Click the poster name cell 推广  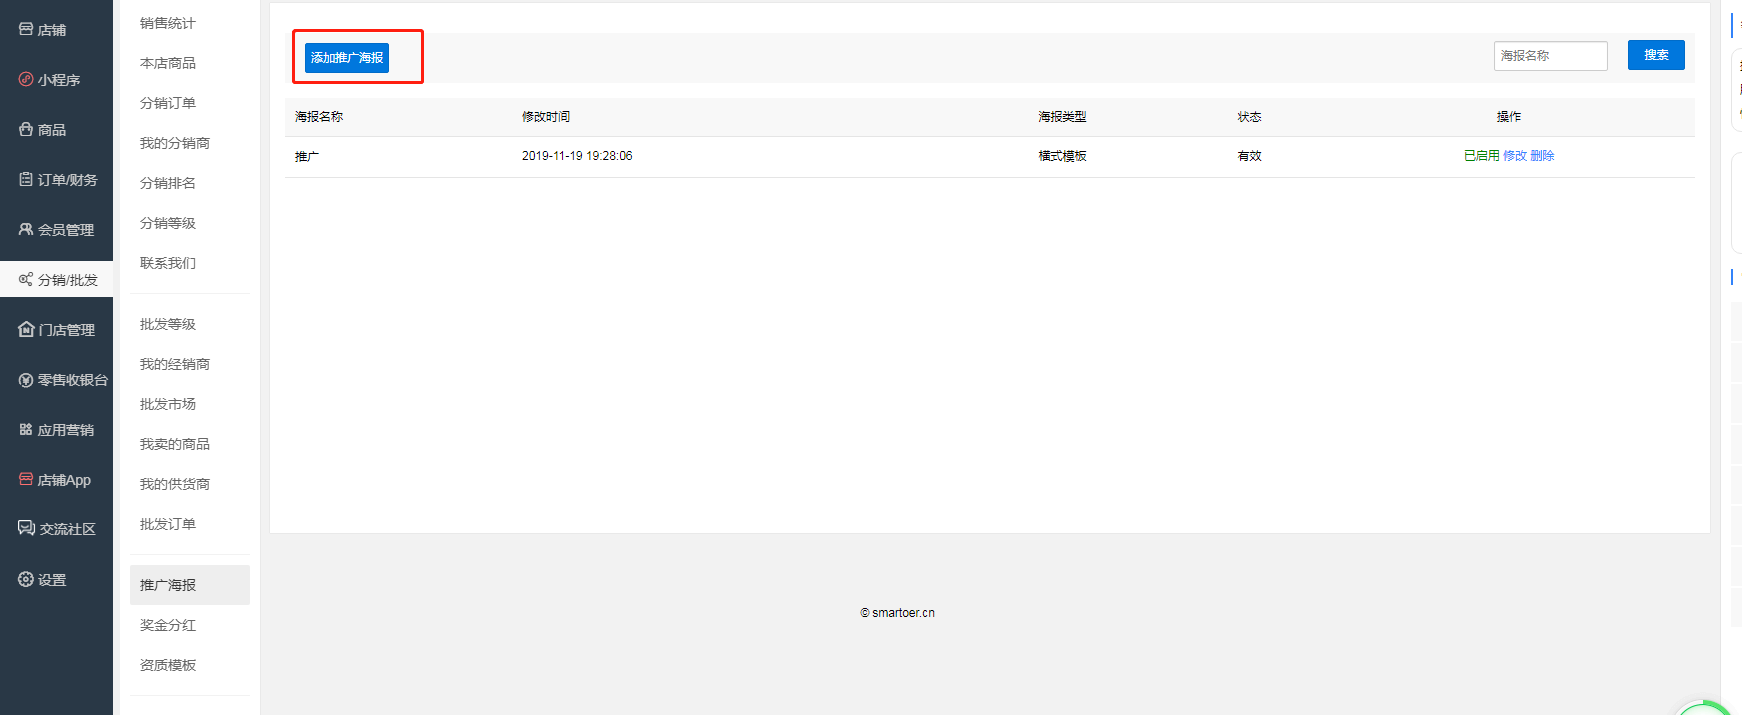(307, 157)
